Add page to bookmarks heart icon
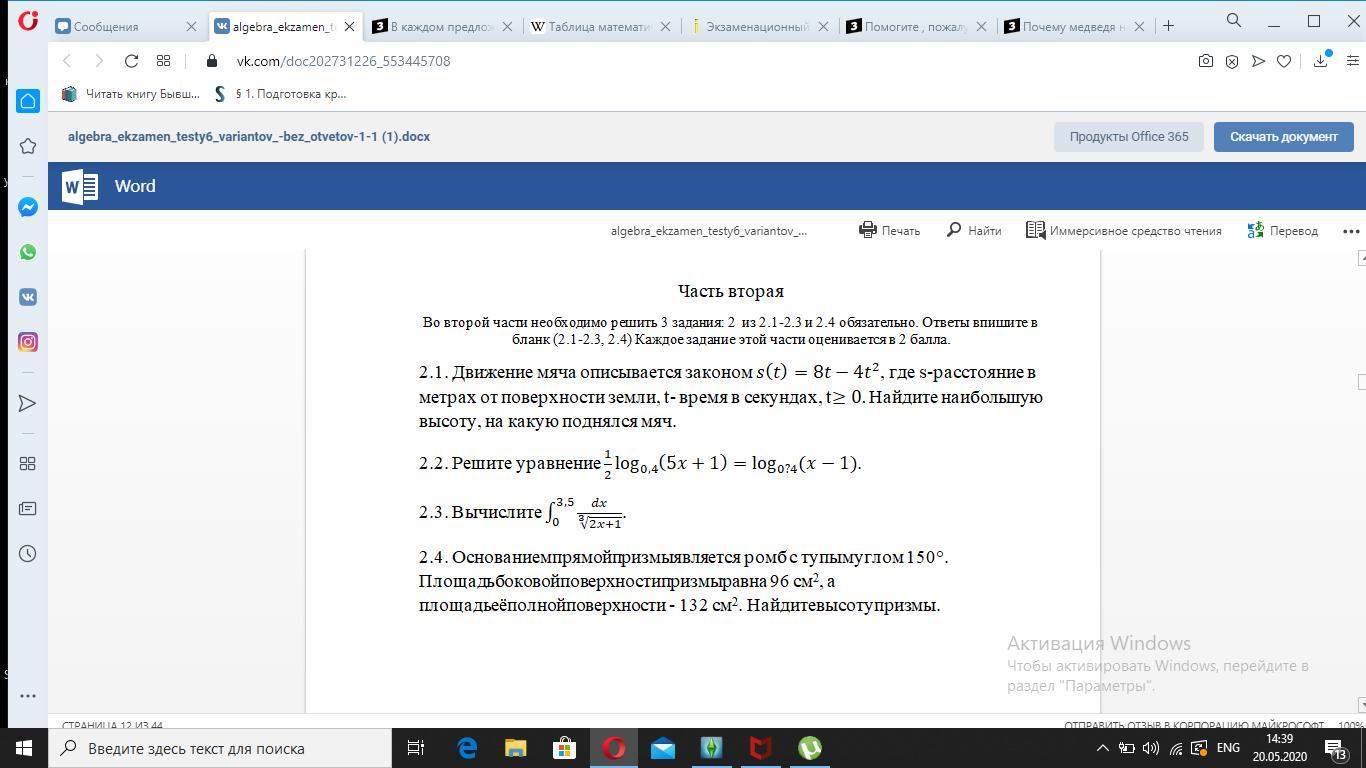 [1284, 61]
